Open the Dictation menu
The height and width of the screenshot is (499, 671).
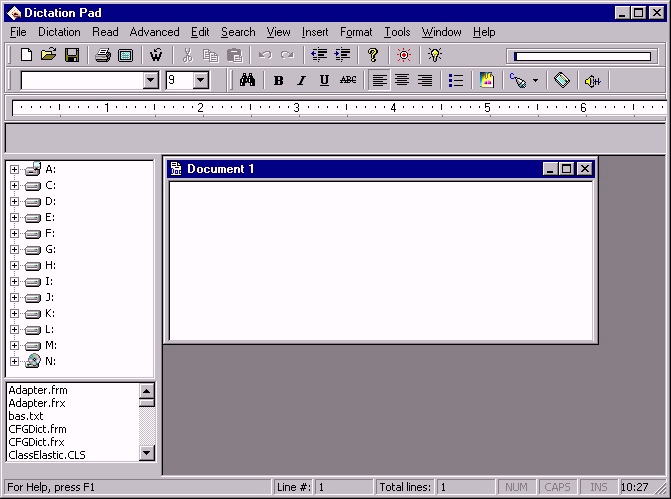[x=59, y=32]
